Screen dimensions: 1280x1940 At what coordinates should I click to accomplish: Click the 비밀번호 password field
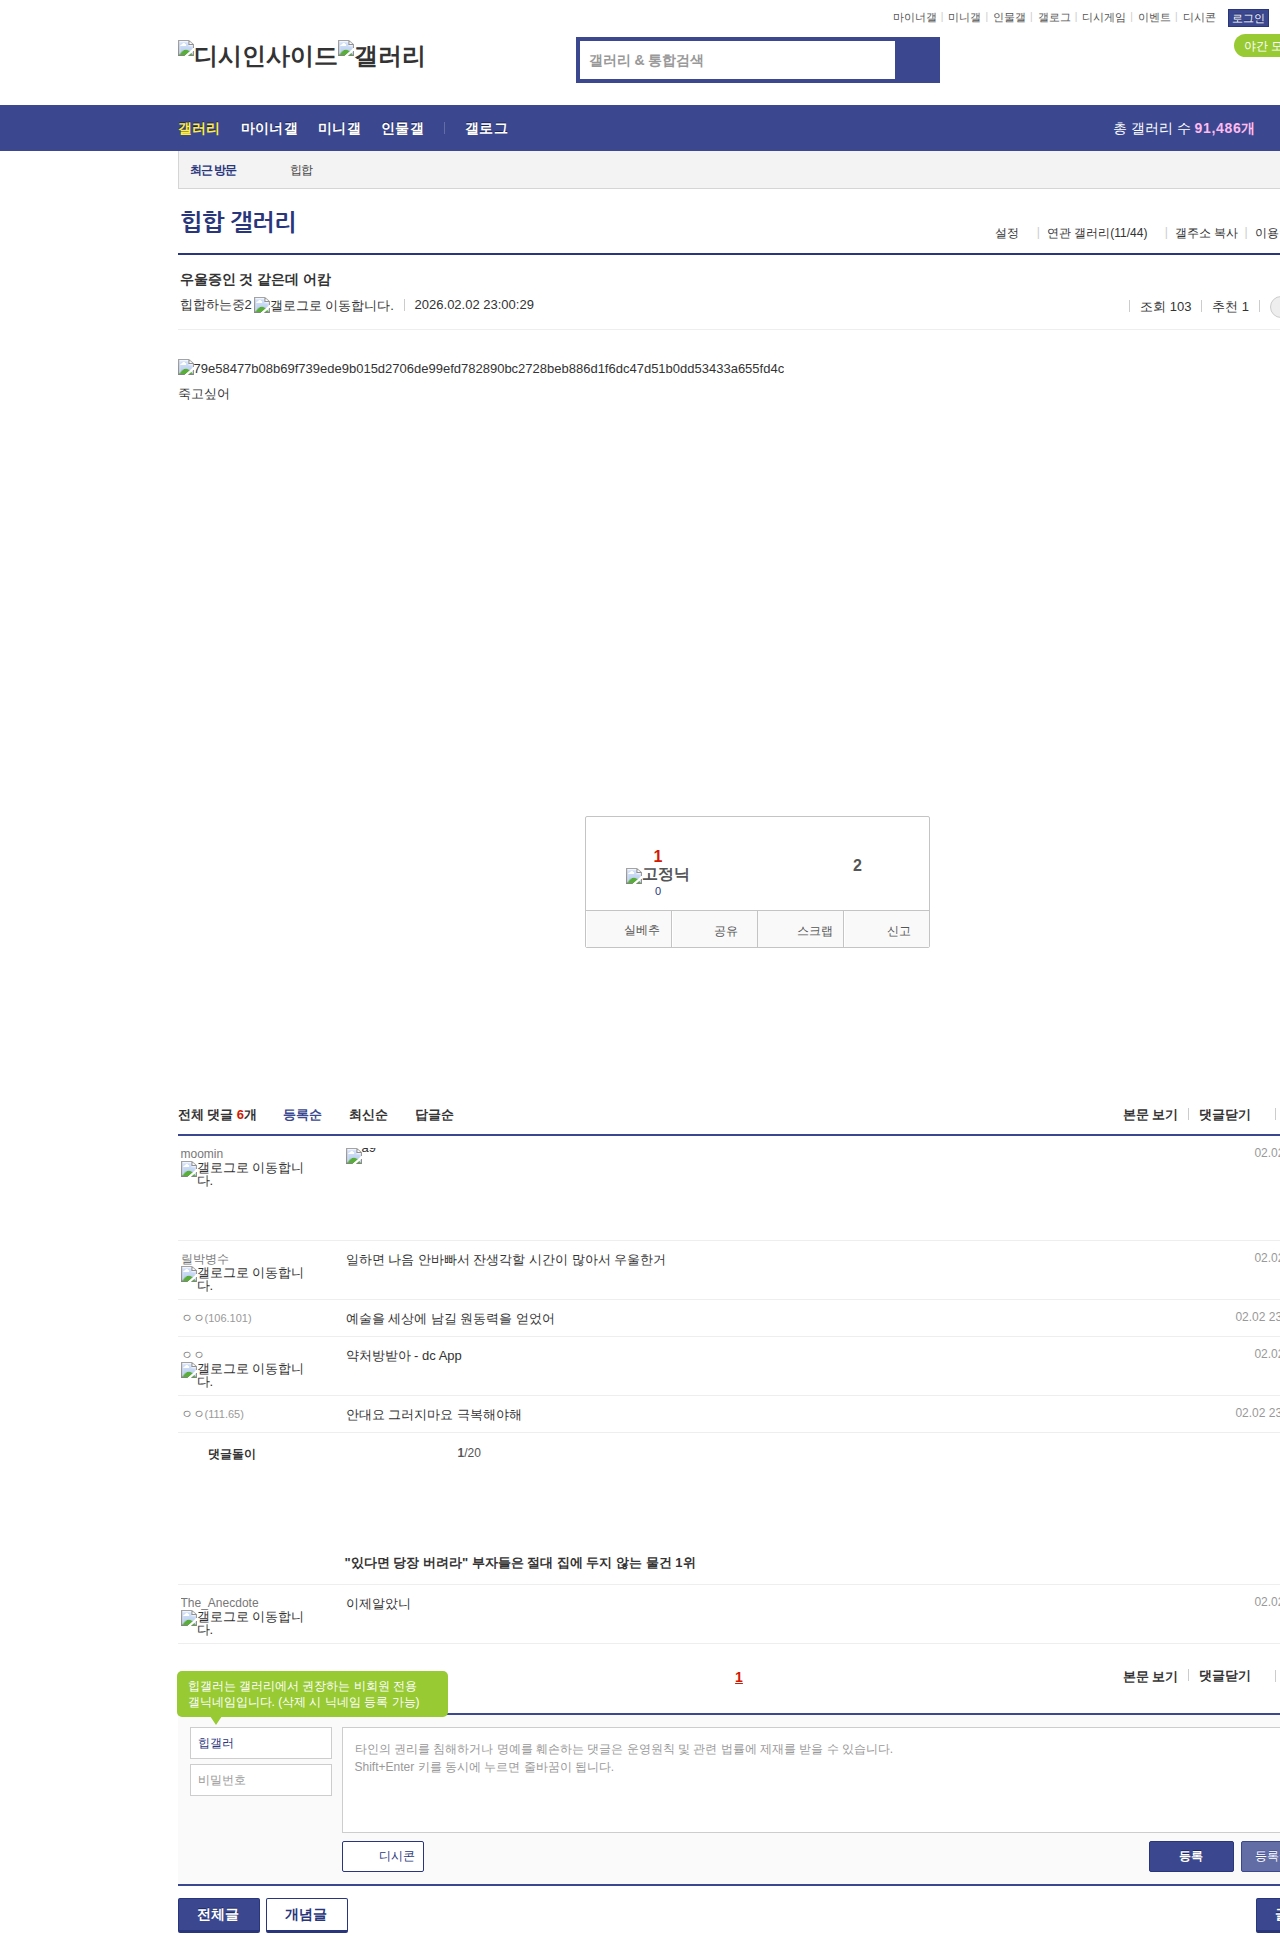tap(261, 1780)
